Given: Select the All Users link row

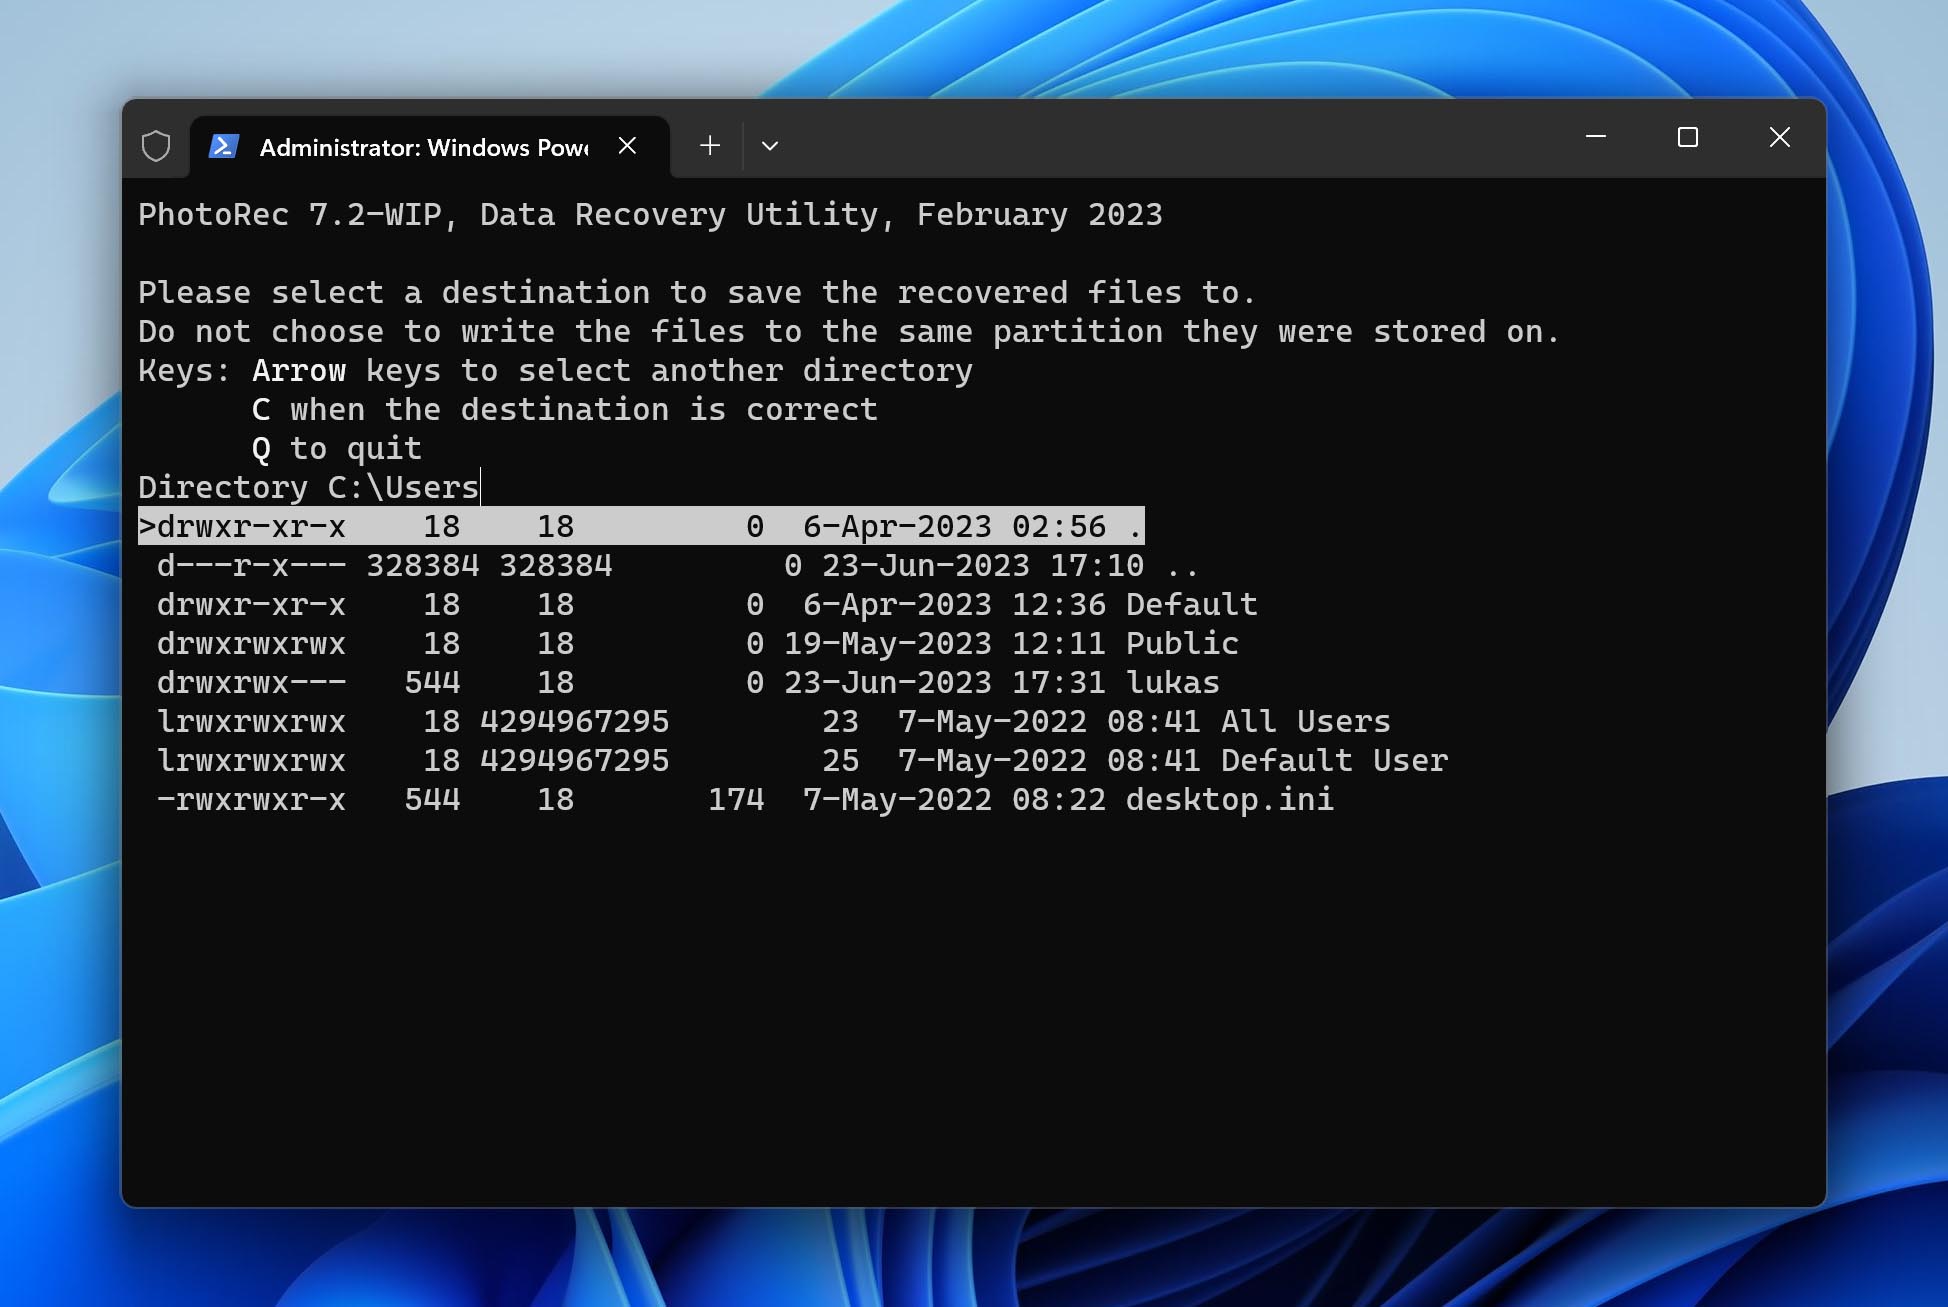Looking at the screenshot, I should tap(774, 721).
